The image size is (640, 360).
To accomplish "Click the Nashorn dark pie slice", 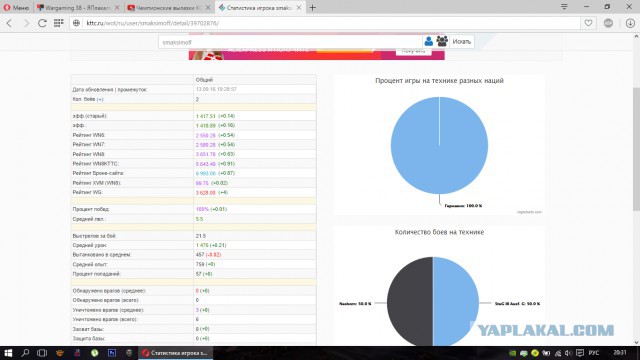I will point(409,302).
